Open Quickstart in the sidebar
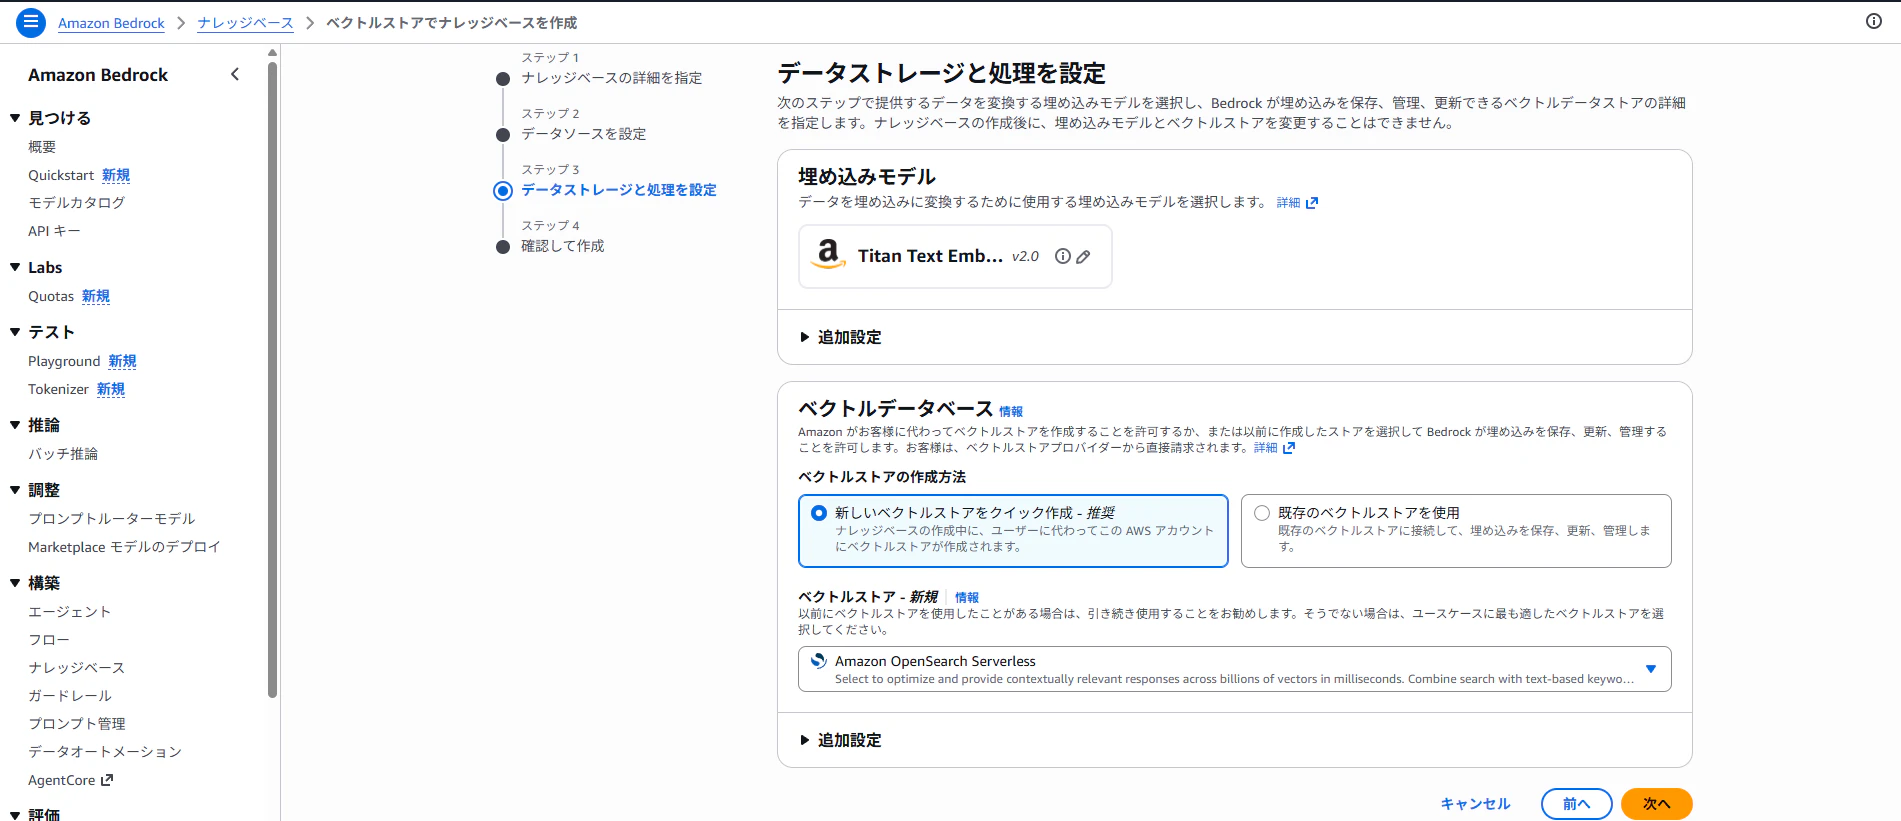 [x=61, y=175]
